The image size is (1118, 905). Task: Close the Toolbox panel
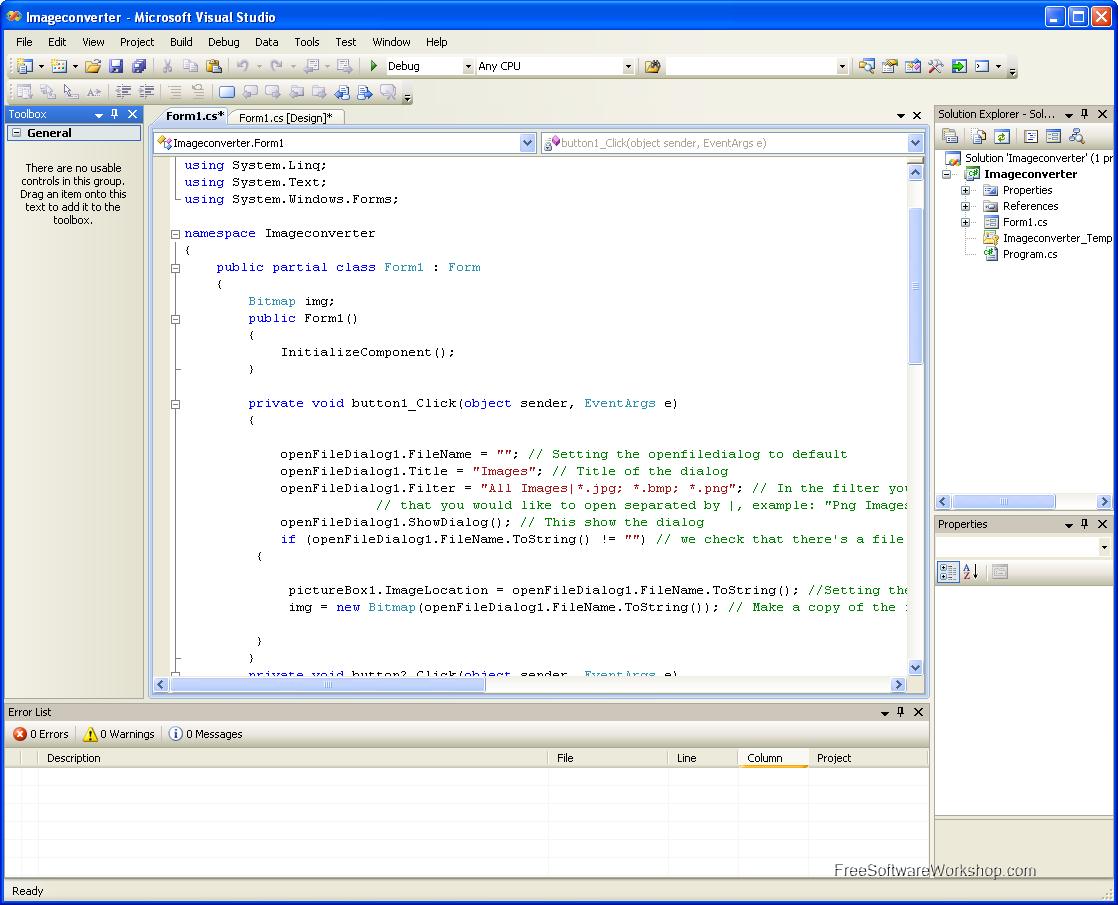133,114
